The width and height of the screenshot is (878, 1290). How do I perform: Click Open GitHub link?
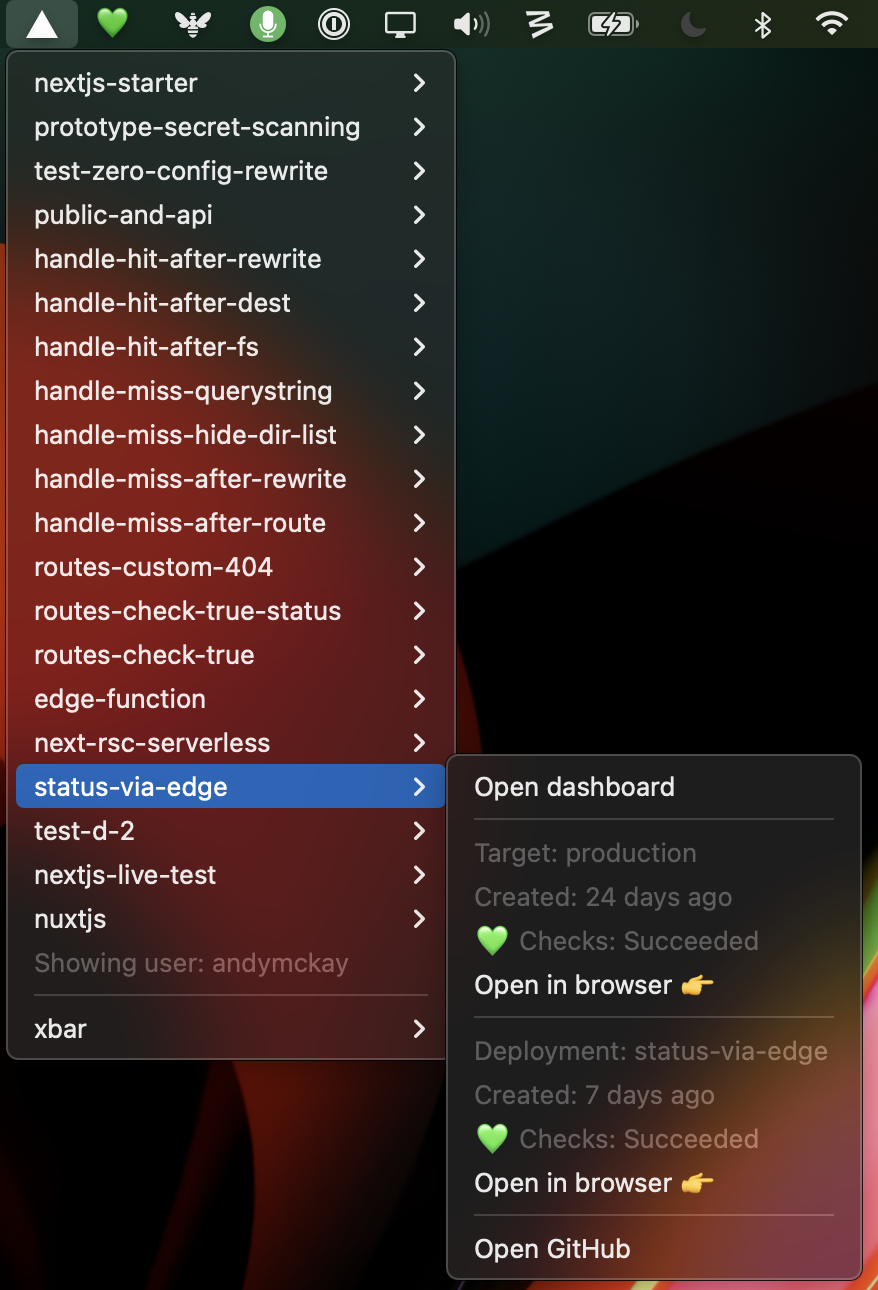pyautogui.click(x=552, y=1249)
